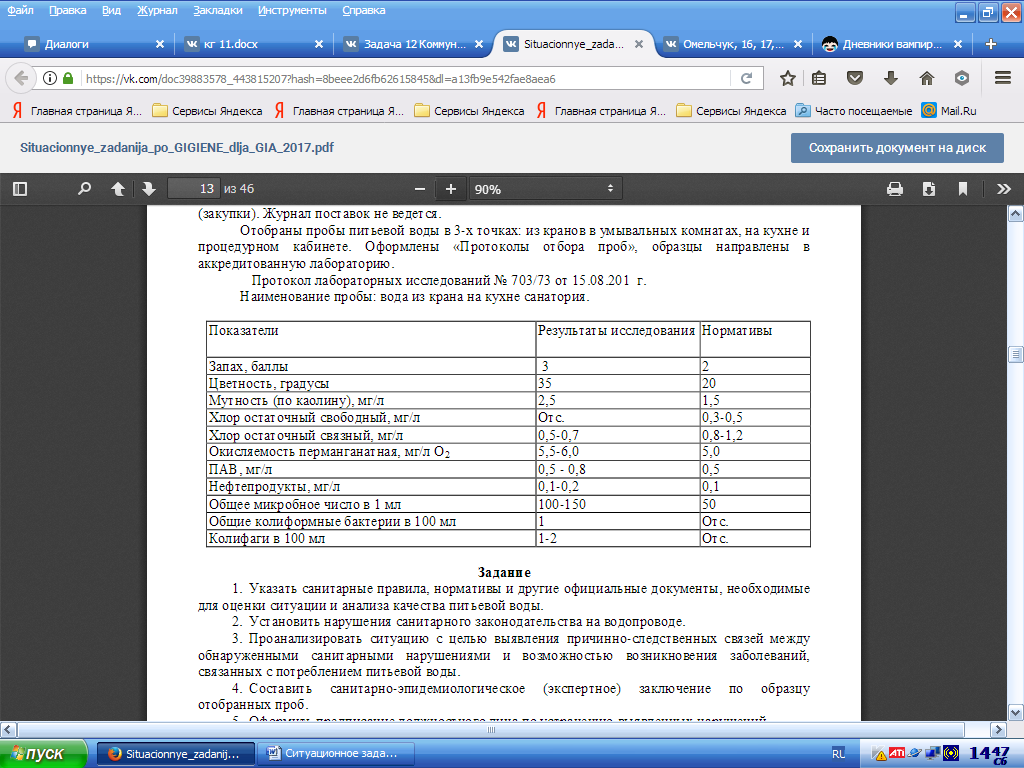1024x768 pixels.
Task: Download the PDF file from viewer toolbar
Action: tap(929, 189)
